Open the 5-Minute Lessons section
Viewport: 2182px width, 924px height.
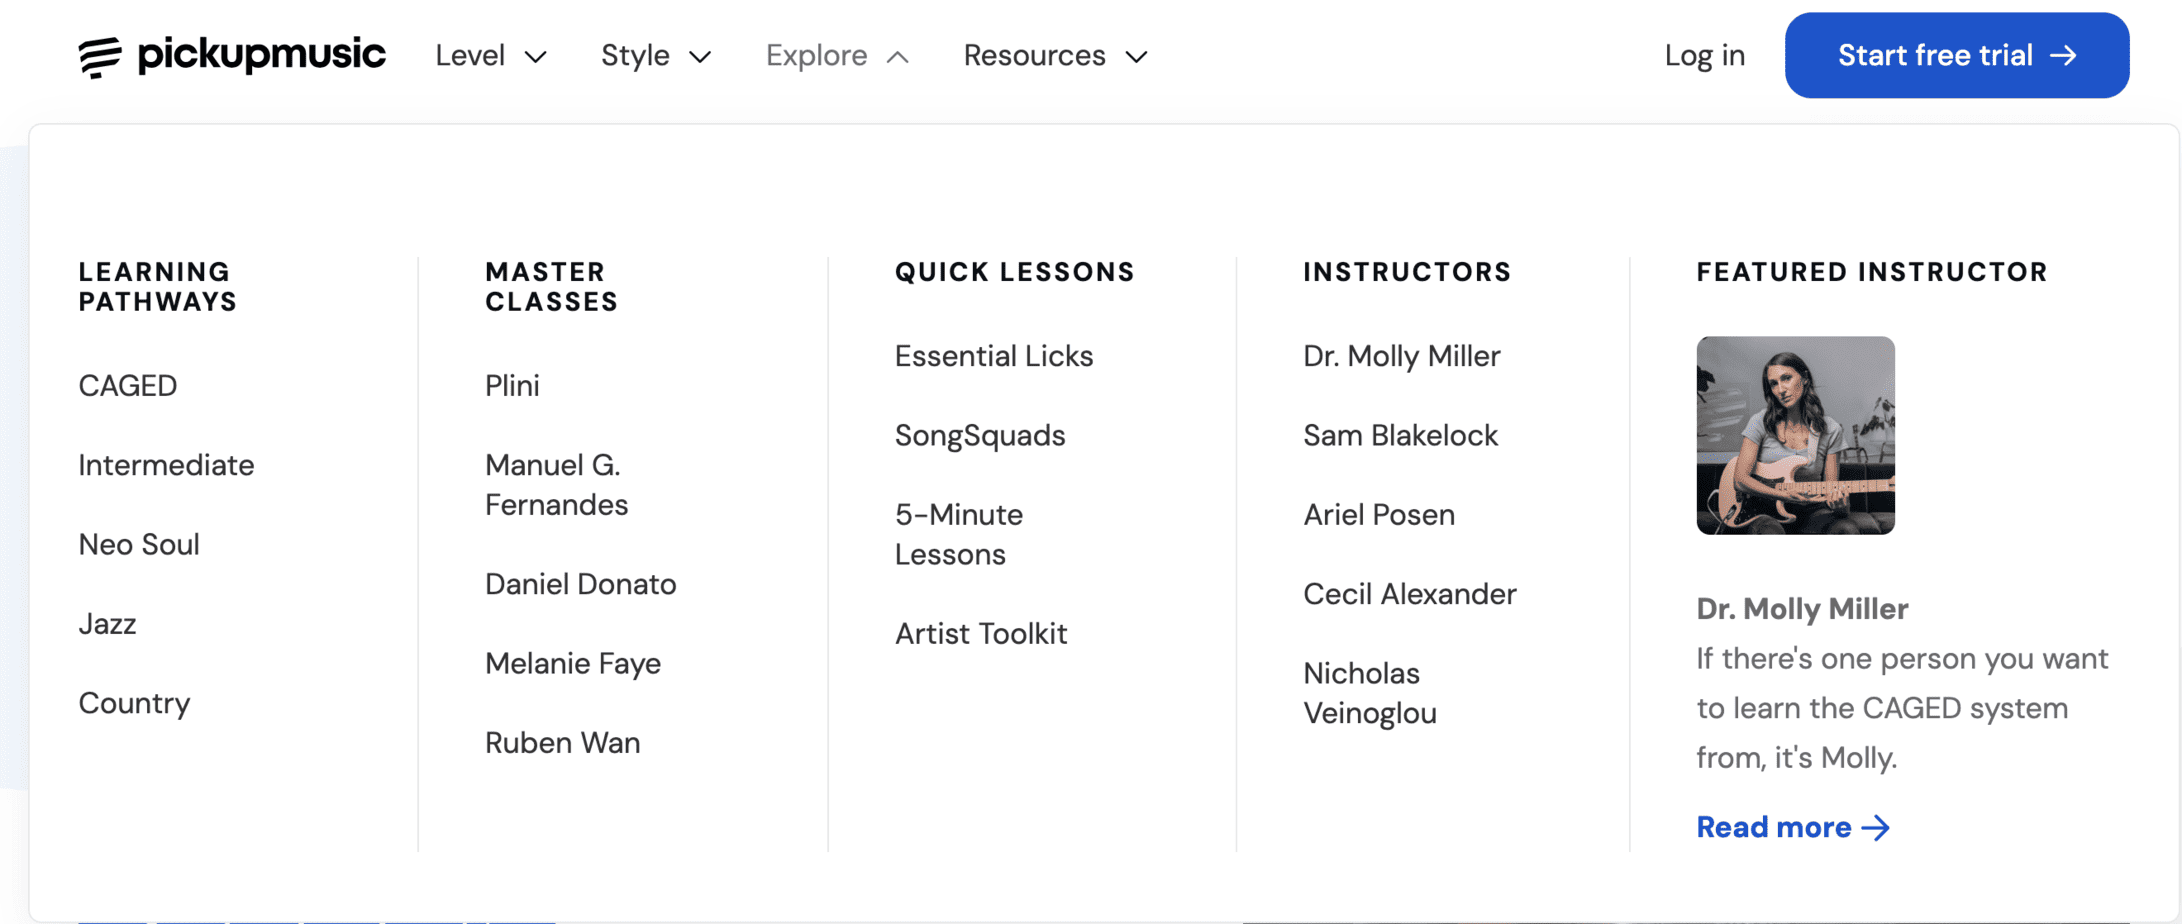tap(957, 534)
